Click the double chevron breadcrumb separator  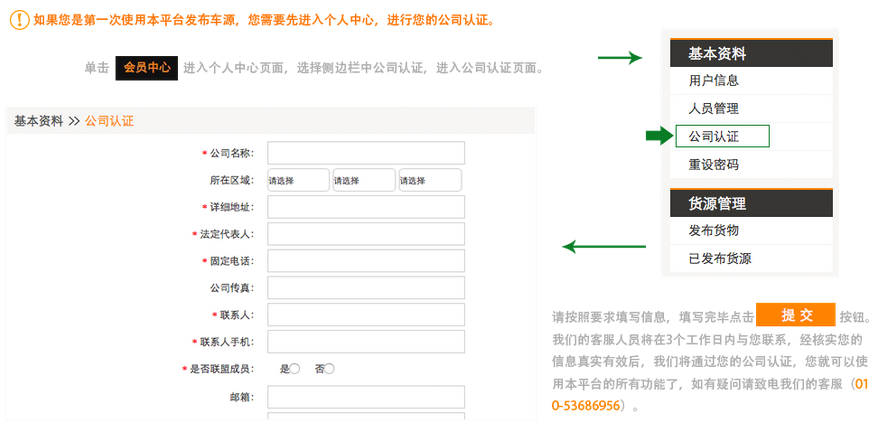(x=74, y=121)
